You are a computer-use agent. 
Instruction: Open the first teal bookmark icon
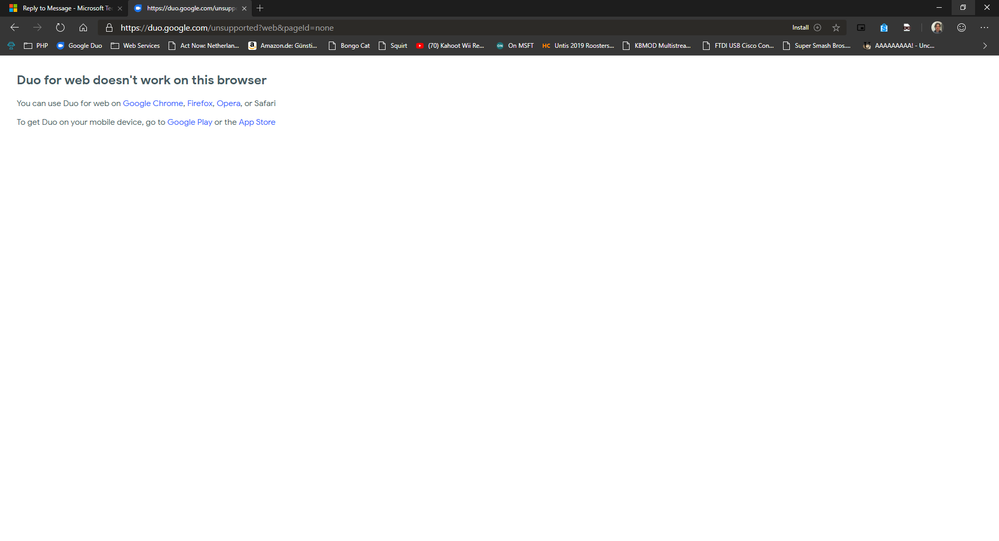tap(11, 46)
